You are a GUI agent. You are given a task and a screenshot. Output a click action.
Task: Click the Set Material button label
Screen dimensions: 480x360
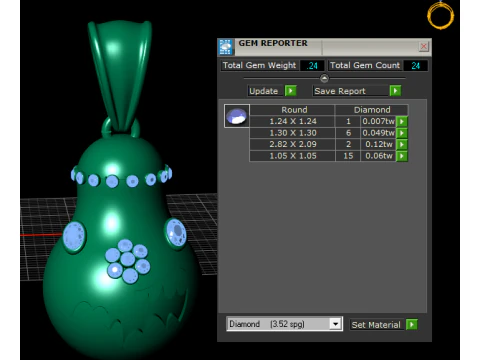377,325
